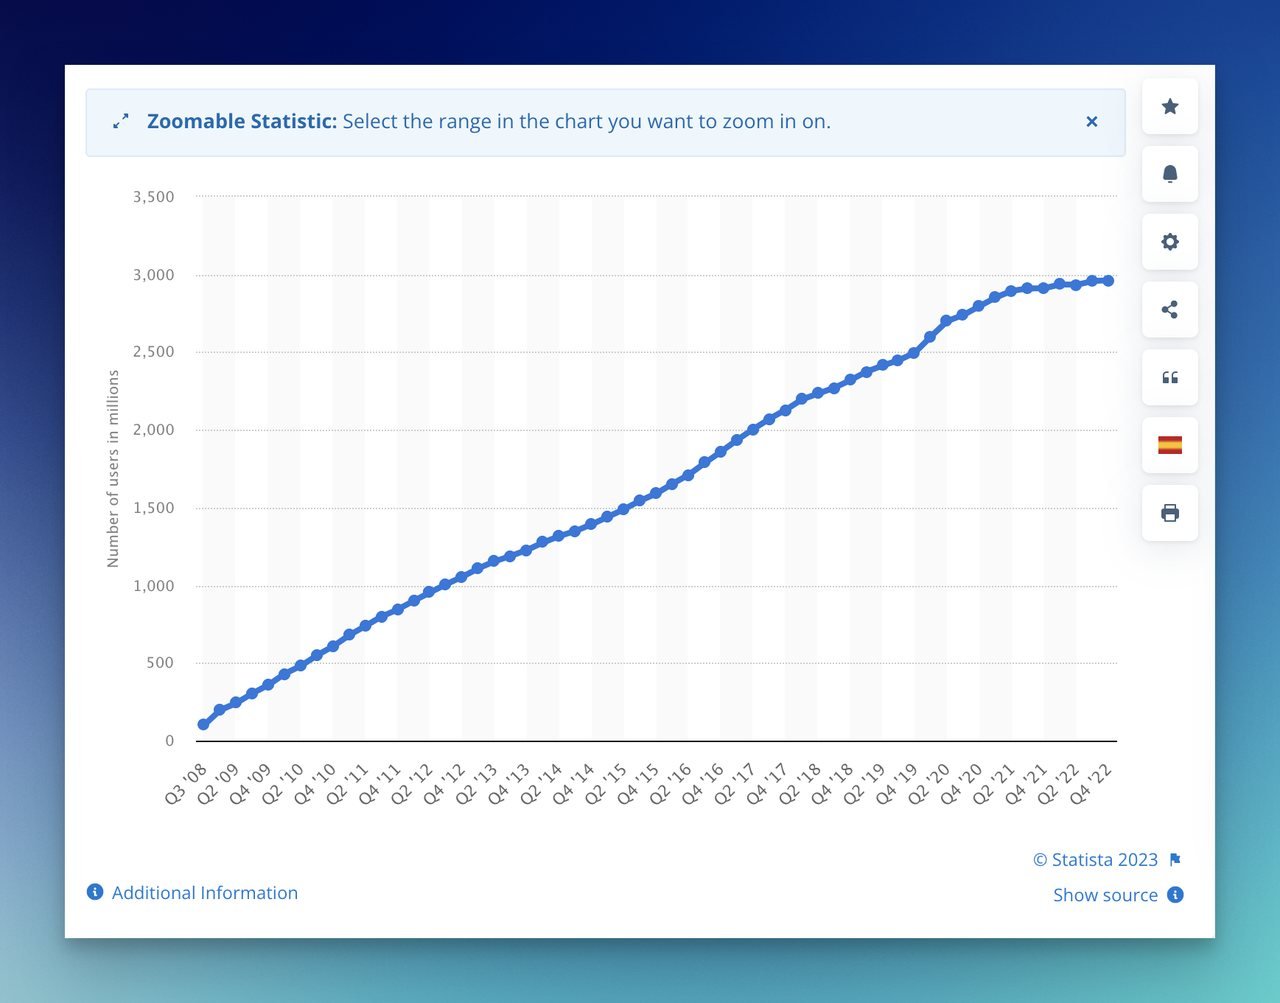Click the Q4 '22 axis label

coord(1092,784)
